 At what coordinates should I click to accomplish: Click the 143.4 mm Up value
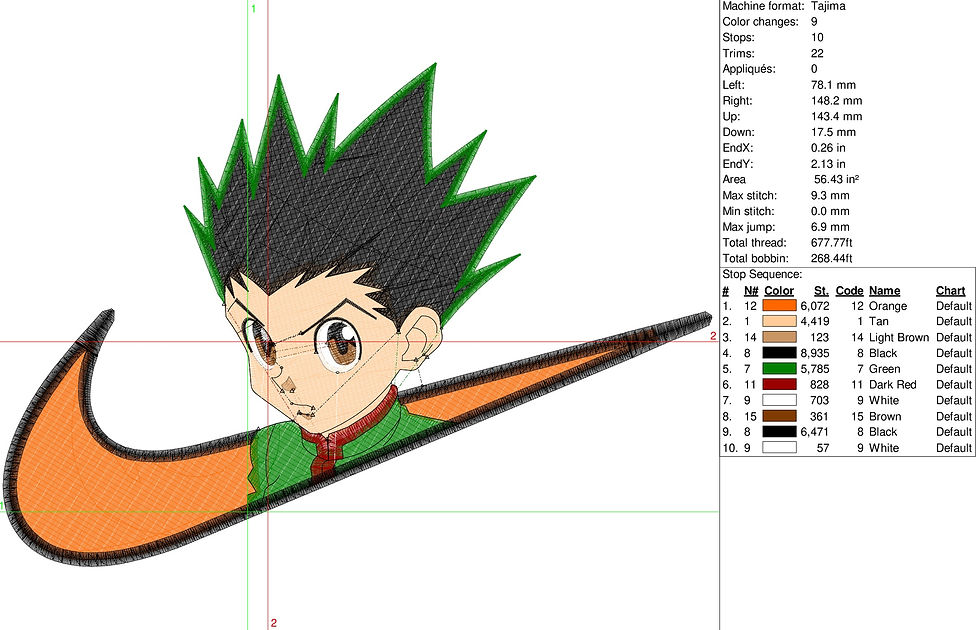click(x=836, y=116)
